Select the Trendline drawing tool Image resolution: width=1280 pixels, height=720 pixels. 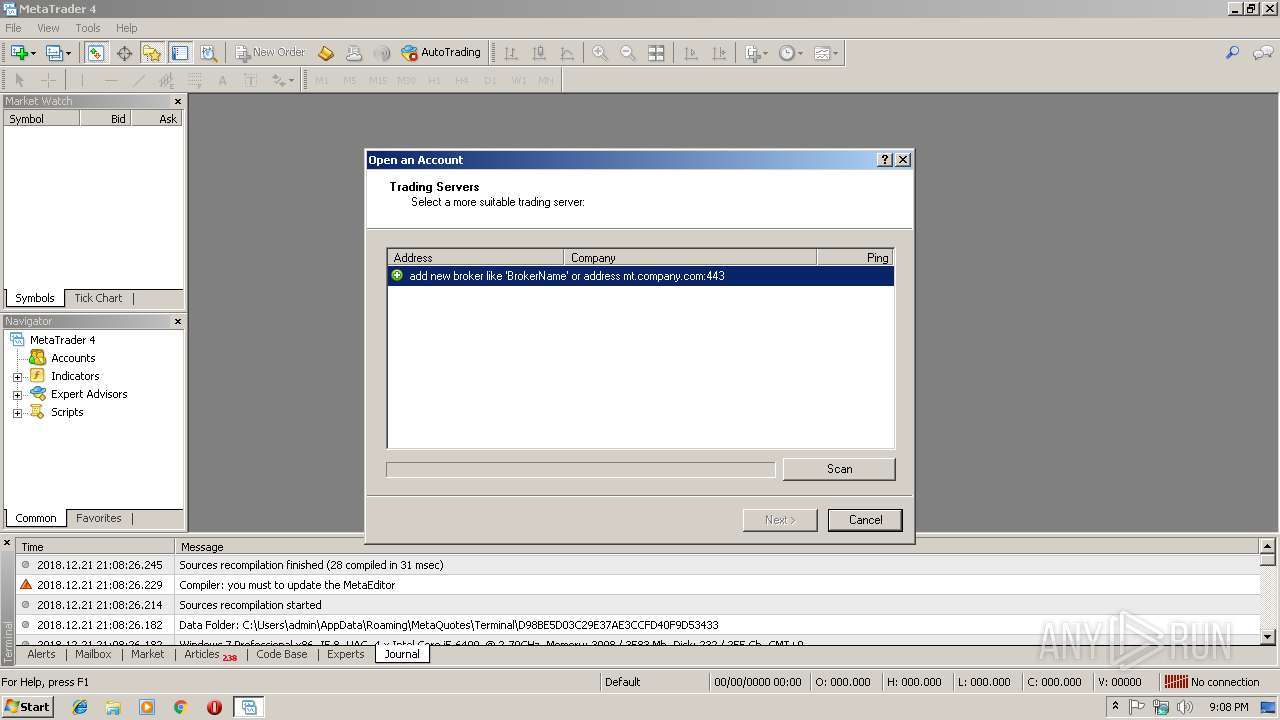click(x=139, y=80)
